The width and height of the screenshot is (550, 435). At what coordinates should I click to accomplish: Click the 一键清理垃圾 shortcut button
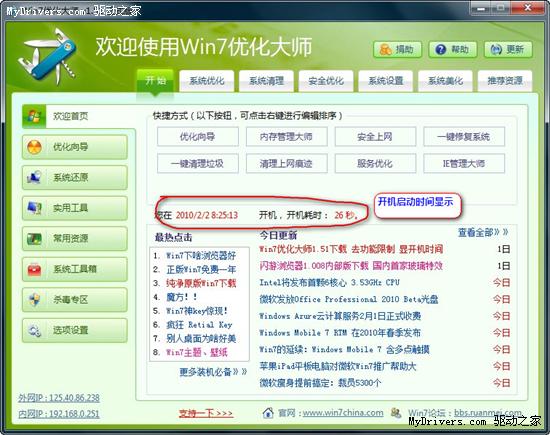coord(198,163)
